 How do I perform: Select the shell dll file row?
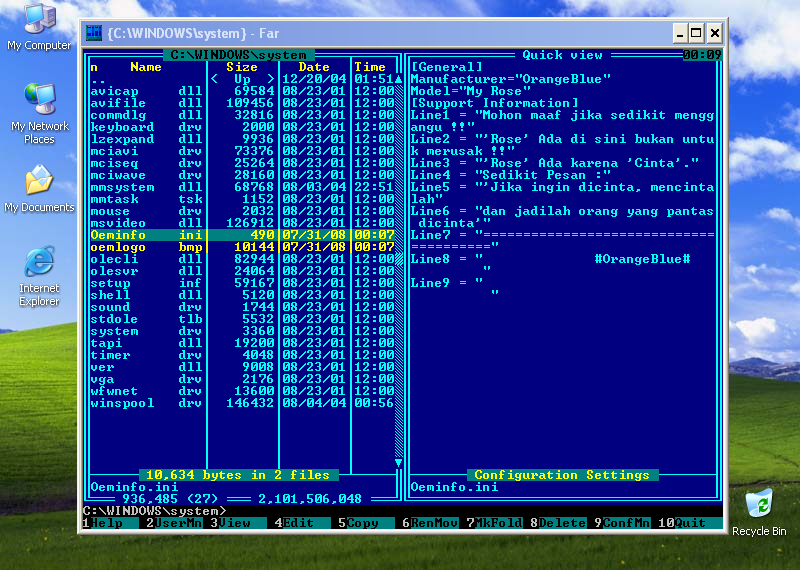tap(242, 295)
